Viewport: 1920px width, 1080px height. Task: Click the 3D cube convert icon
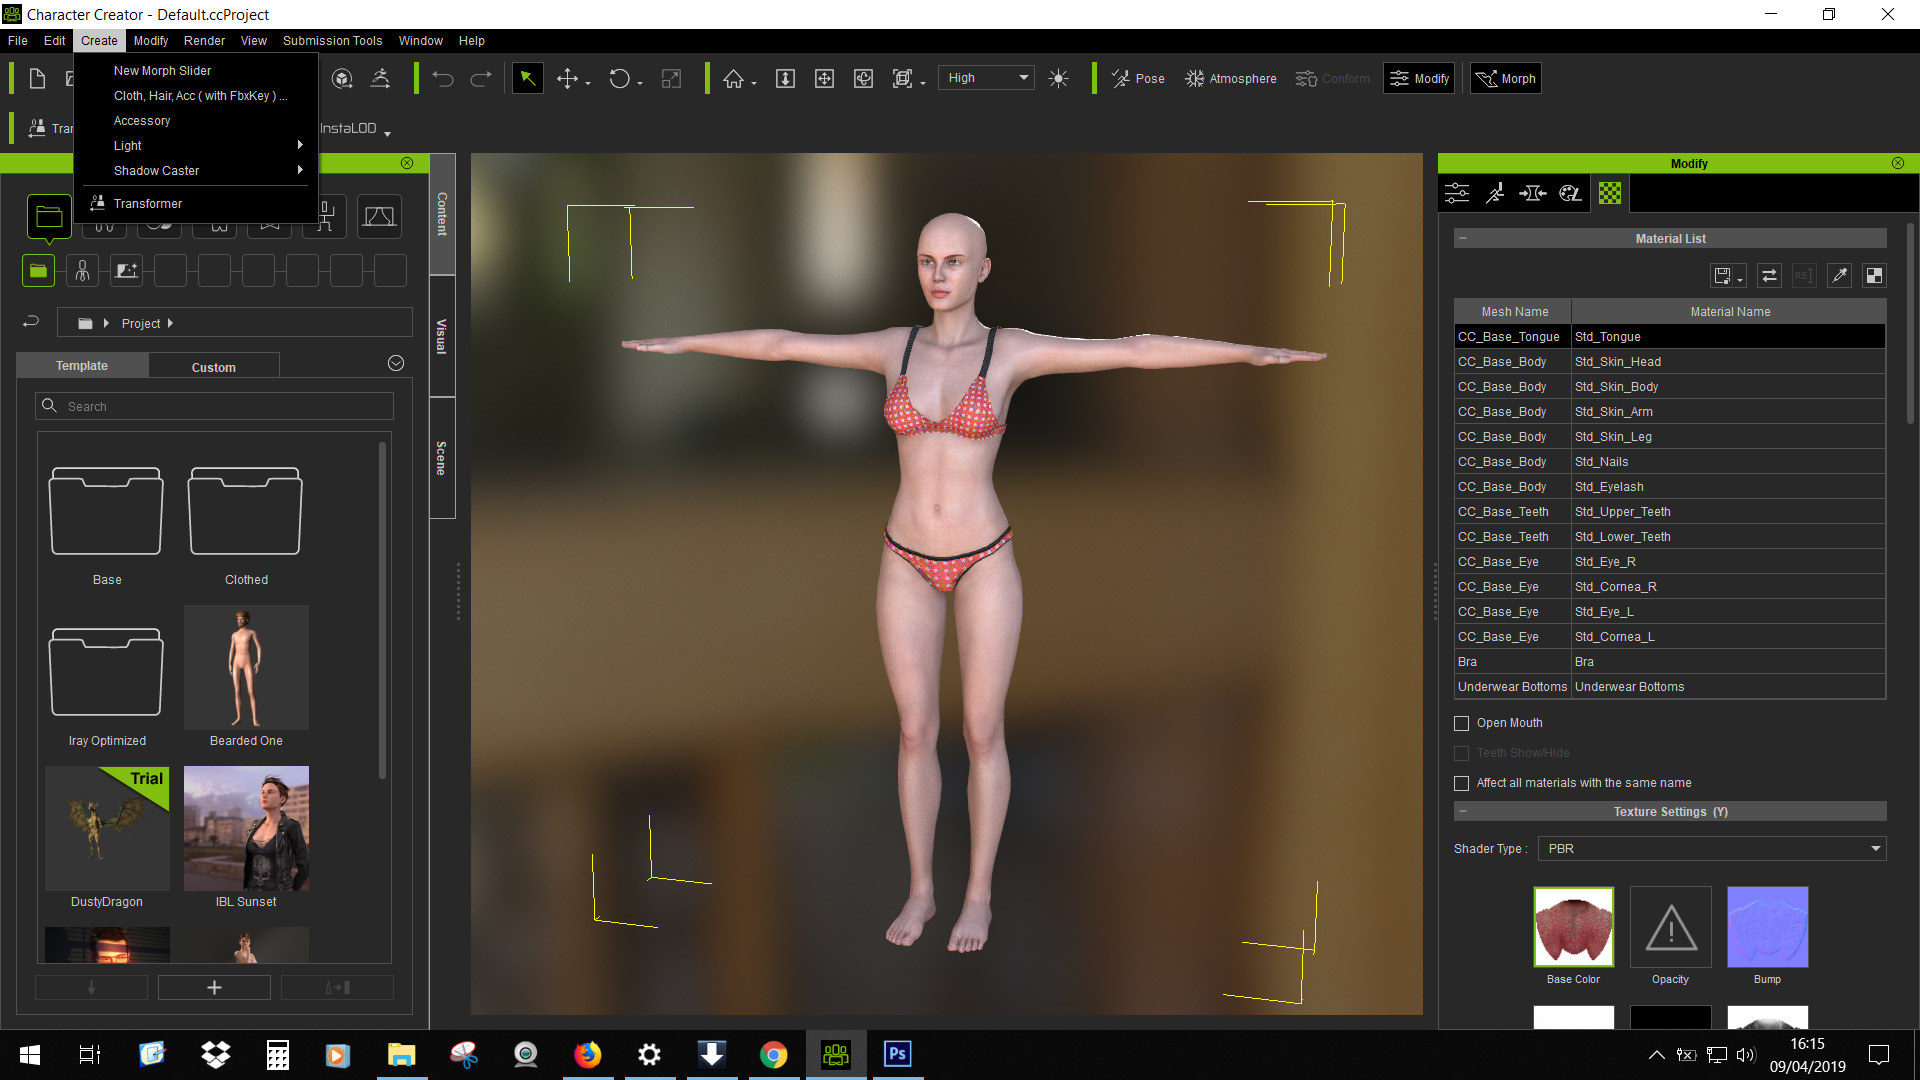(342, 79)
